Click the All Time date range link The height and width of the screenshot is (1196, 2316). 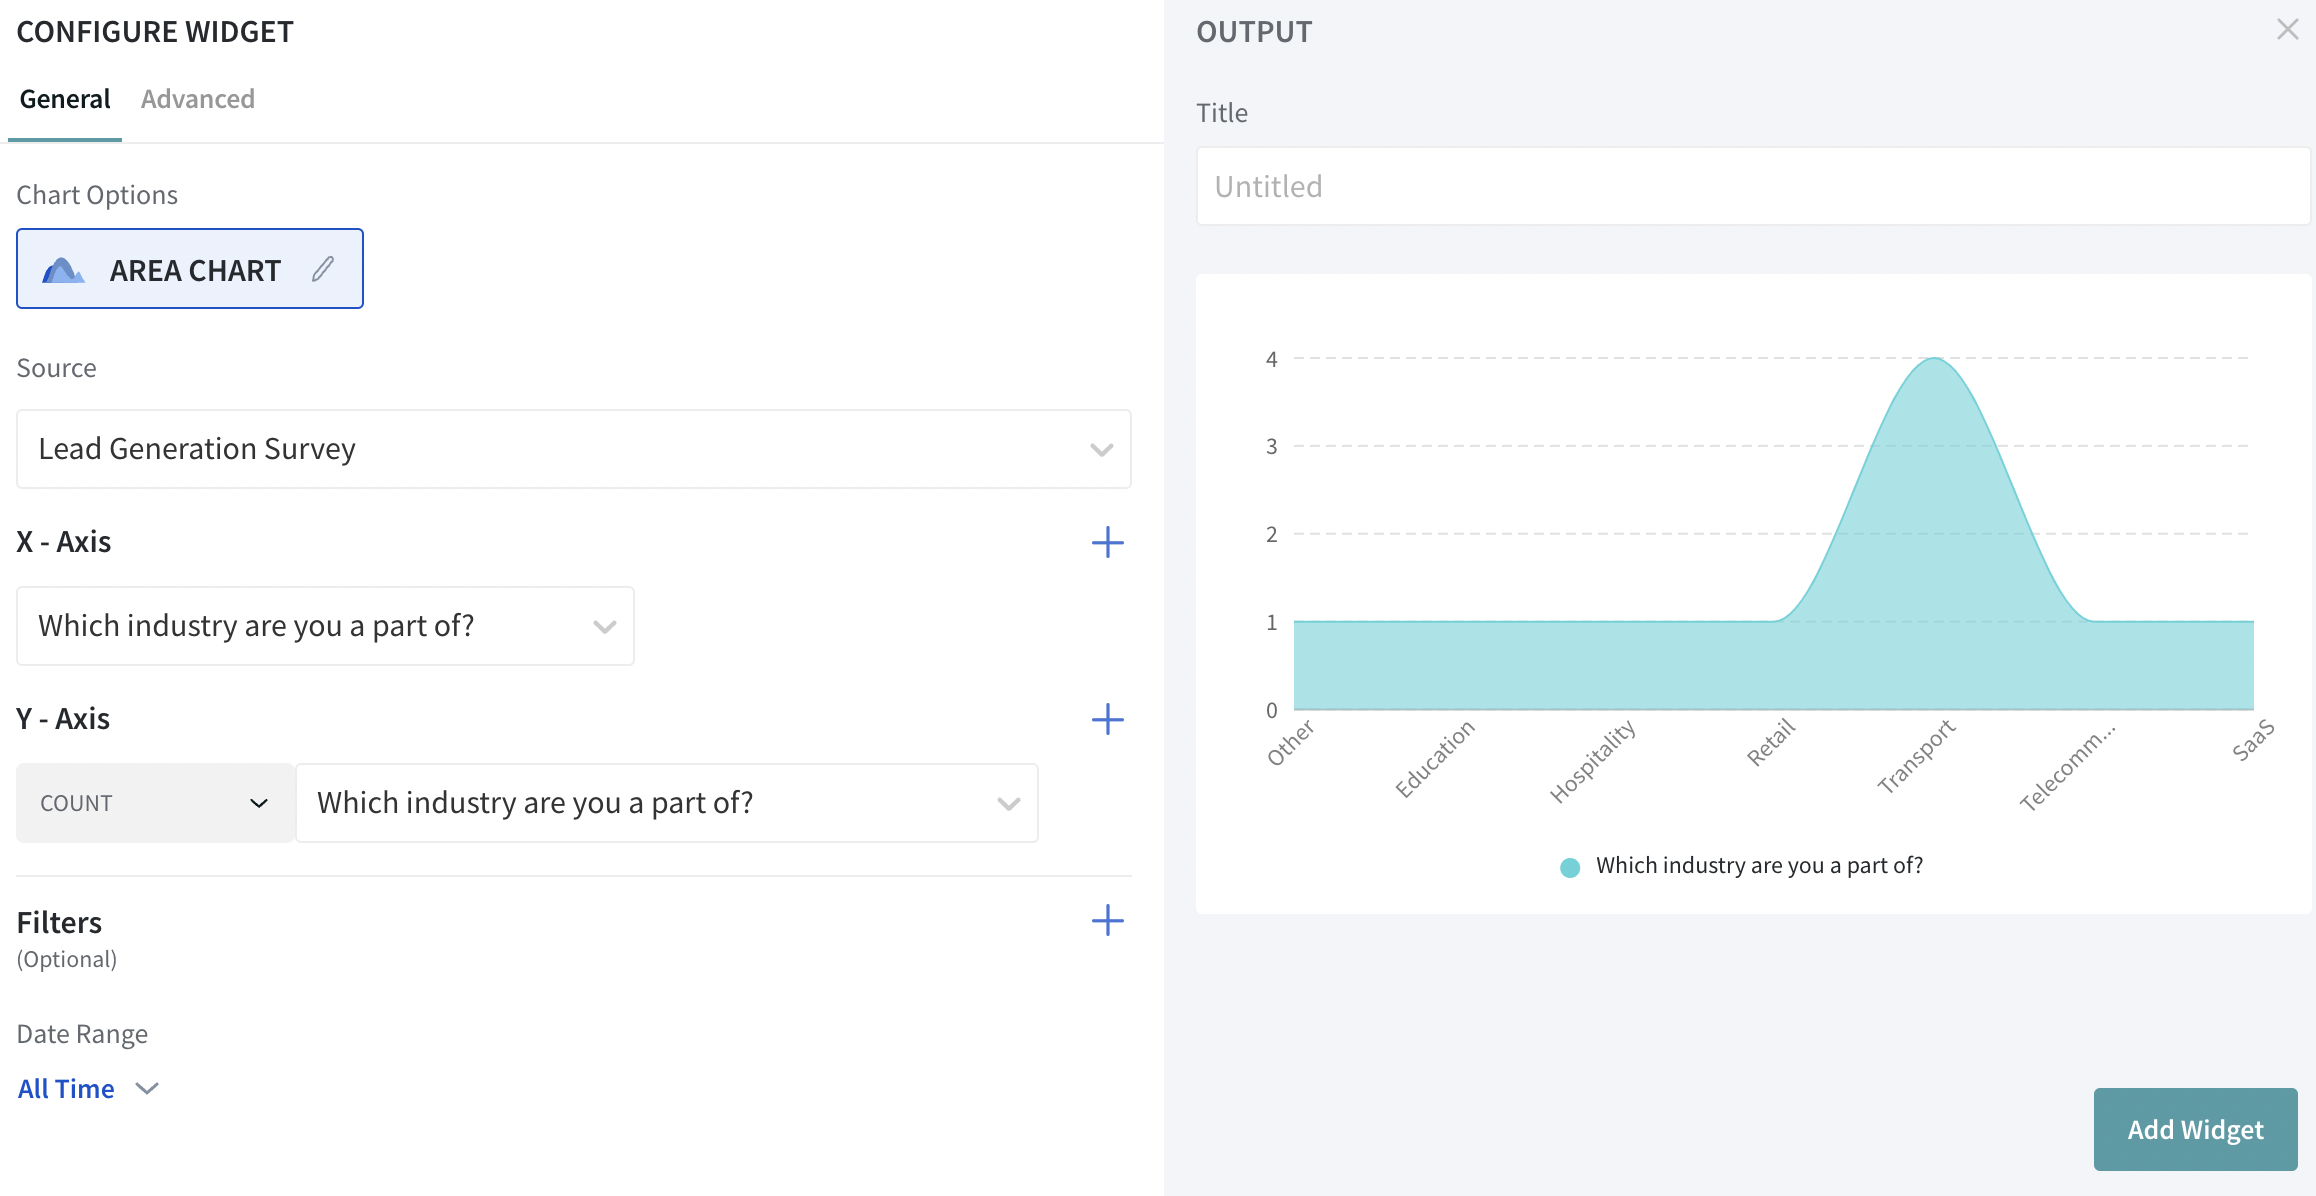66,1088
